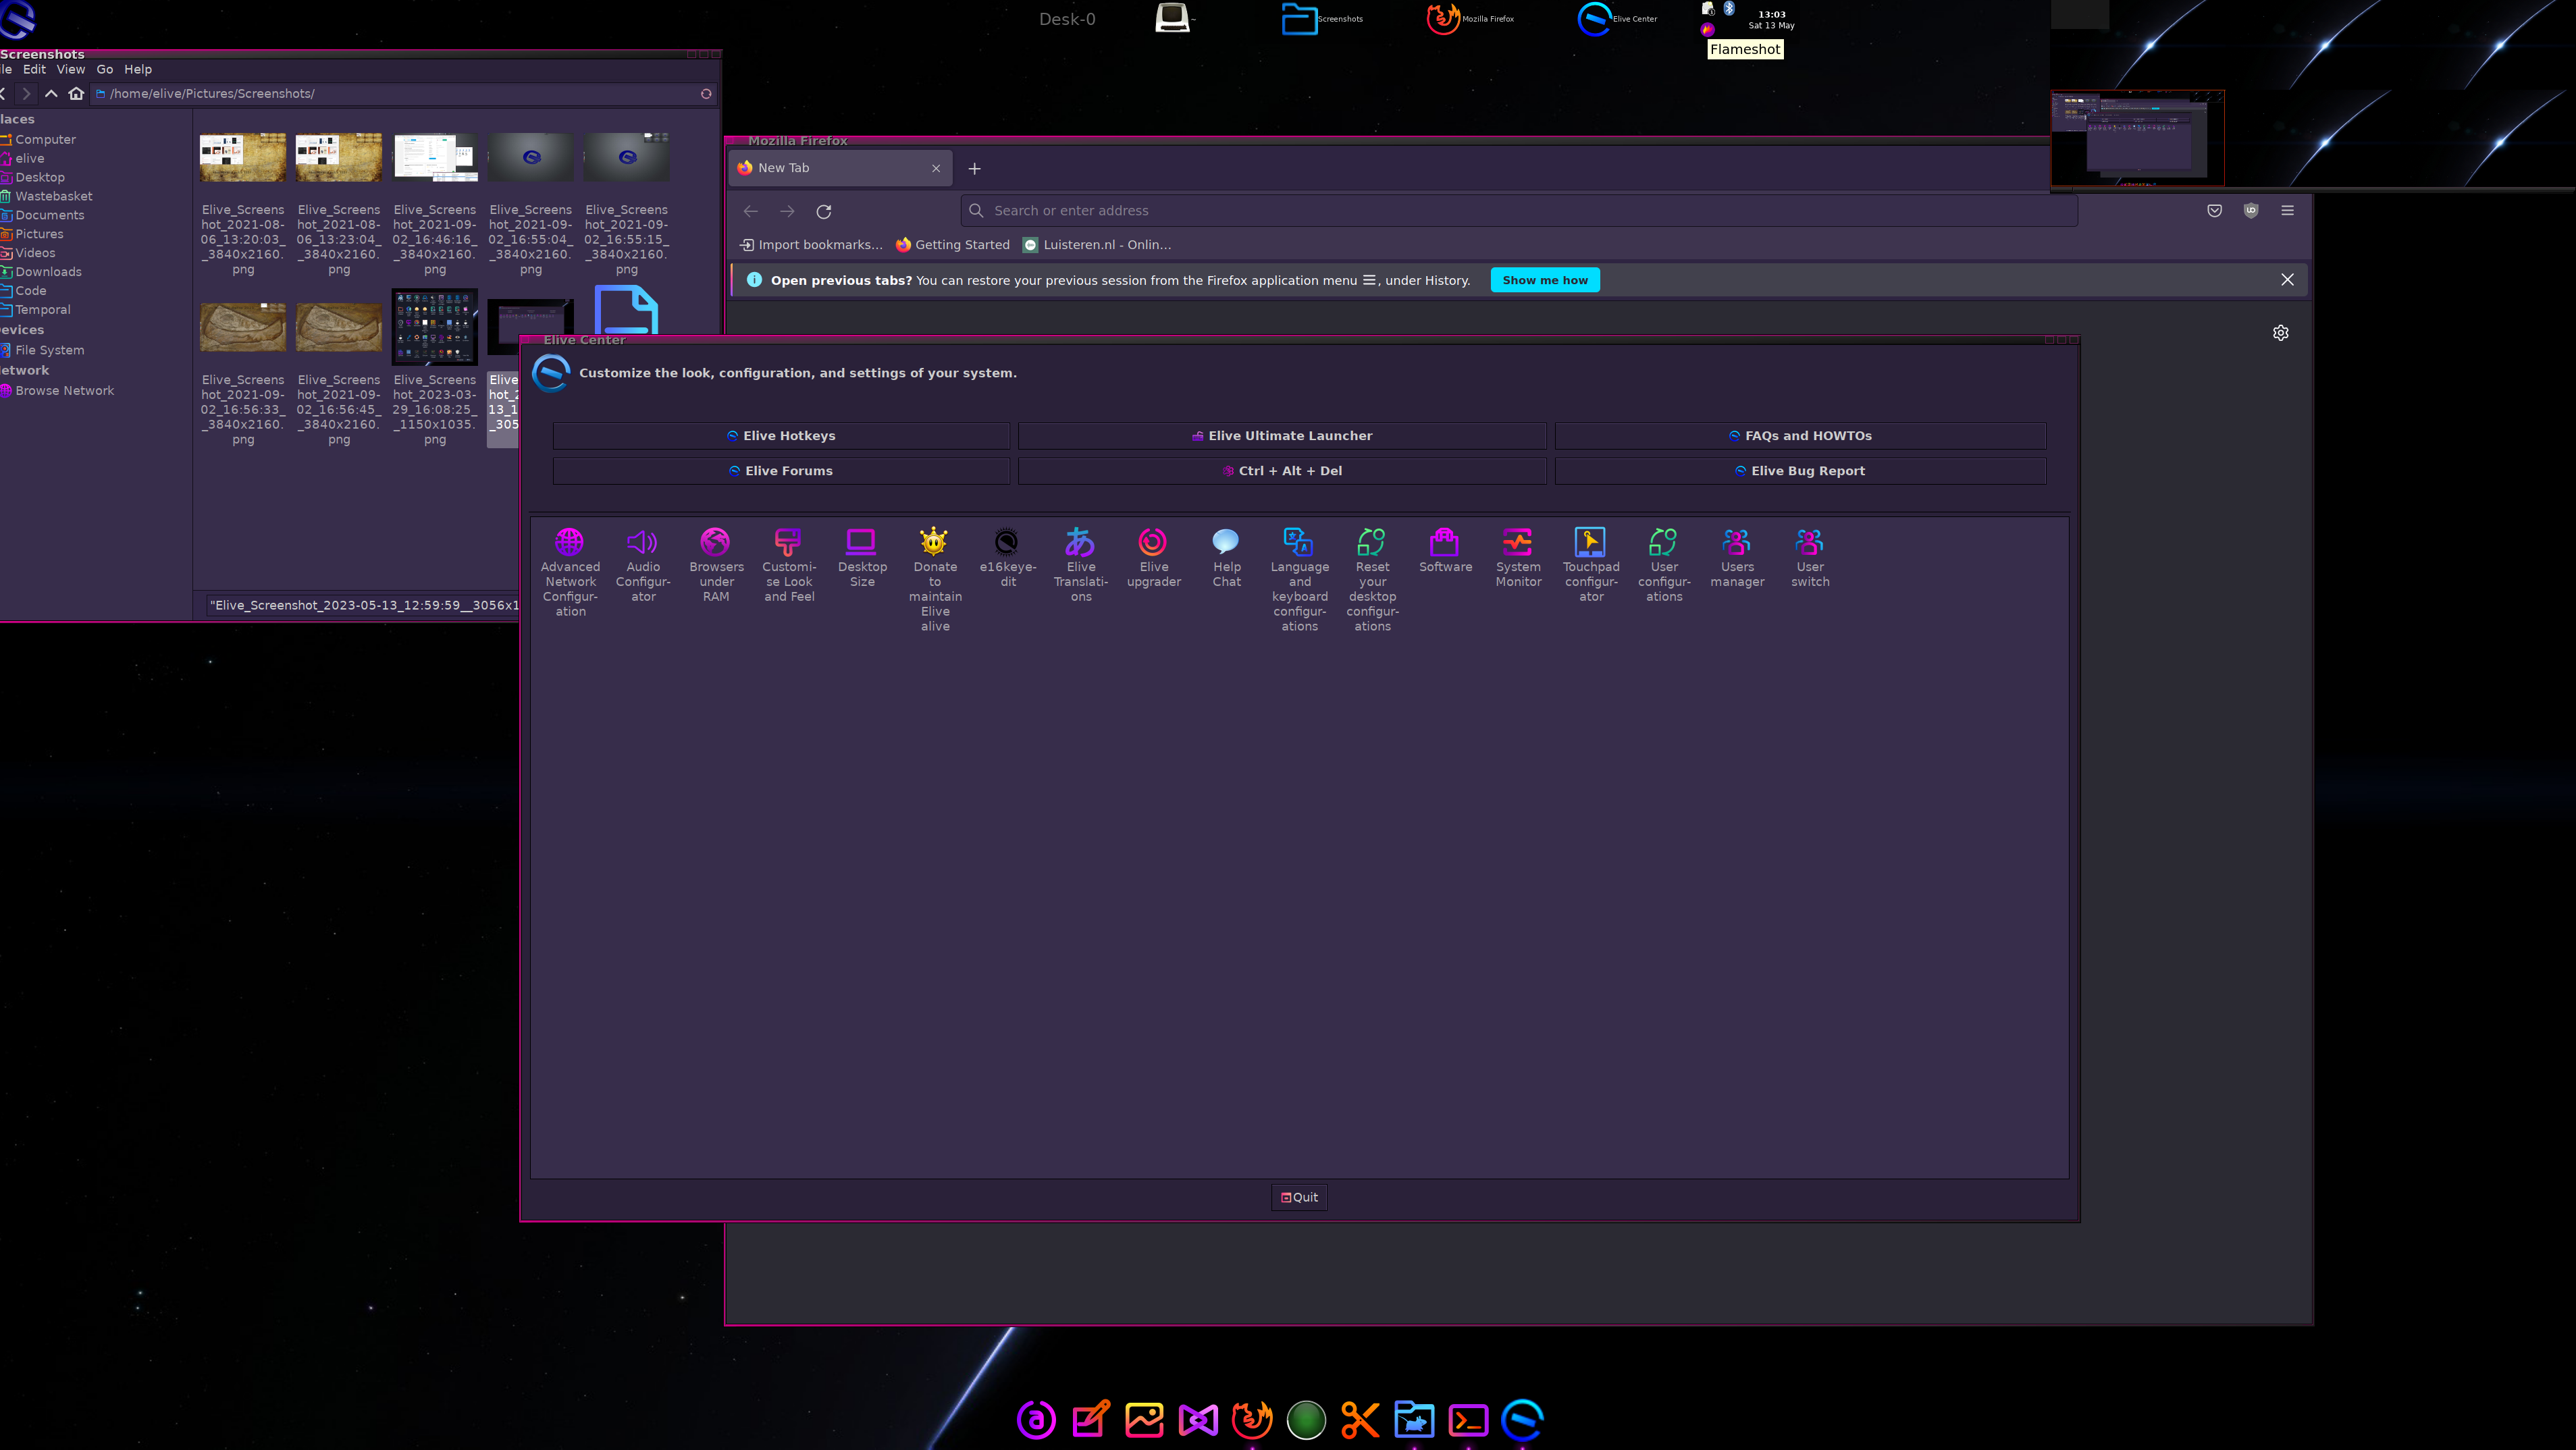Open Elive Forums button
The width and height of the screenshot is (2576, 1450).
pyautogui.click(x=781, y=471)
